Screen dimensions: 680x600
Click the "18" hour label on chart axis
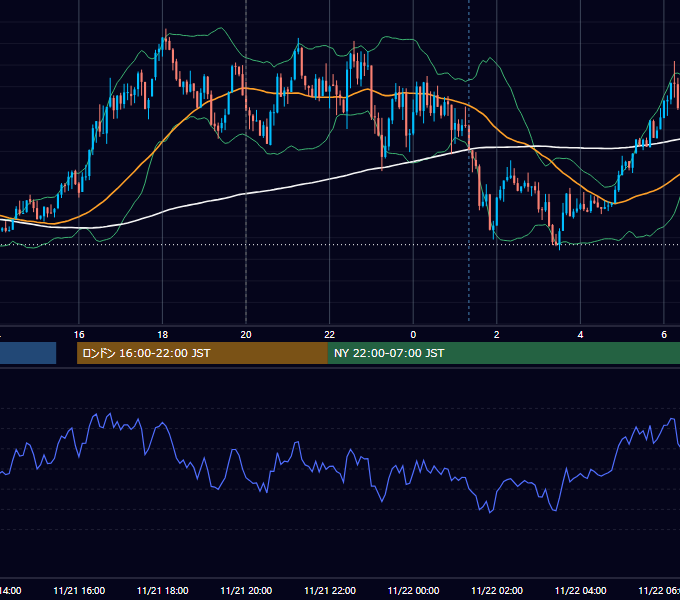[163, 335]
